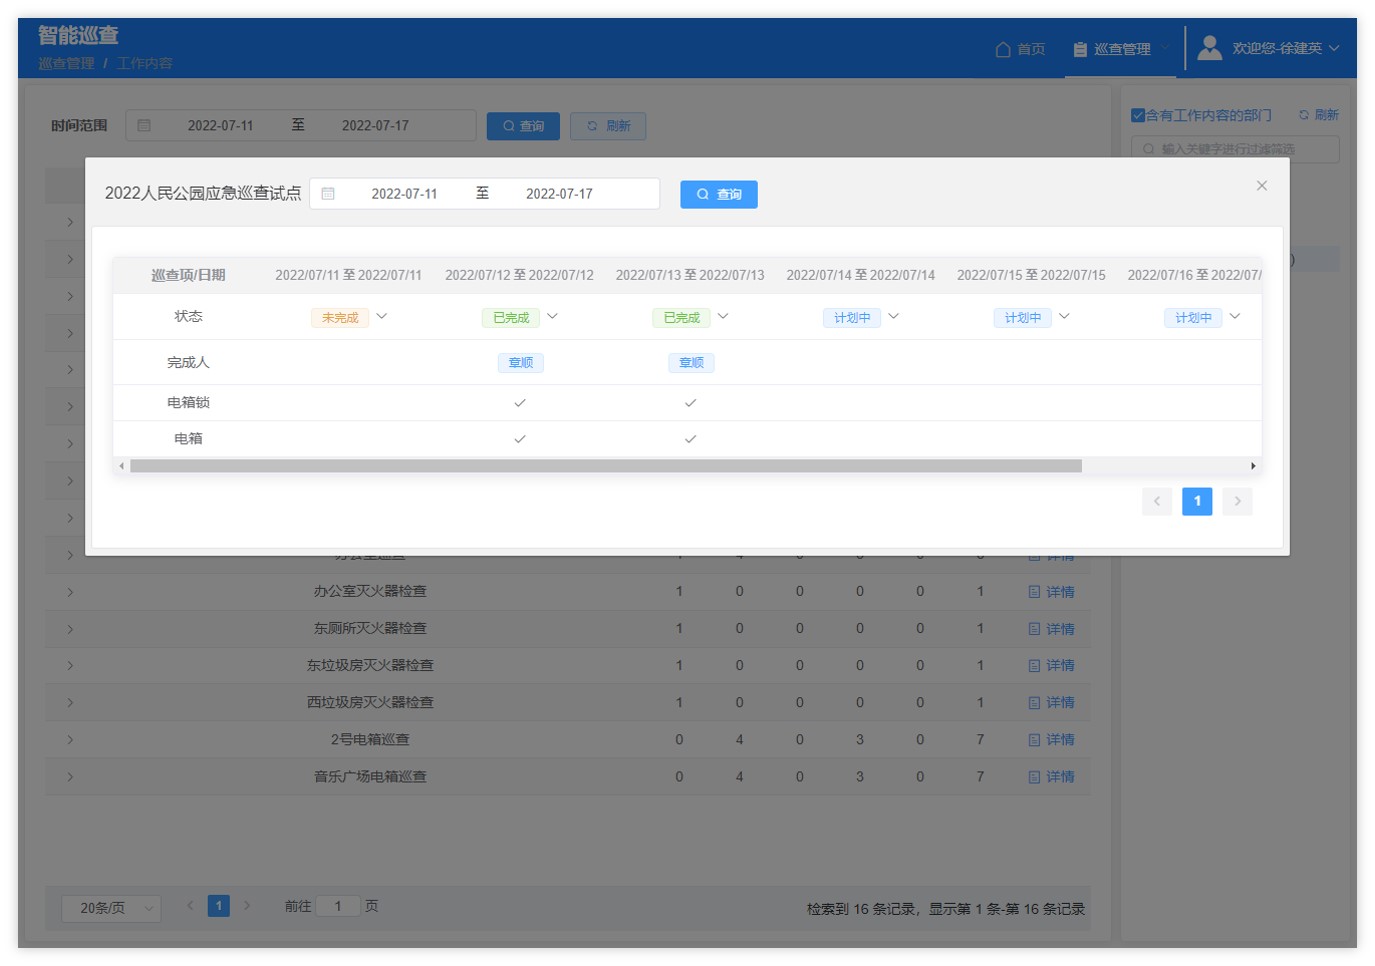Close the inspection detail dialog
1375x966 pixels.
1261,186
